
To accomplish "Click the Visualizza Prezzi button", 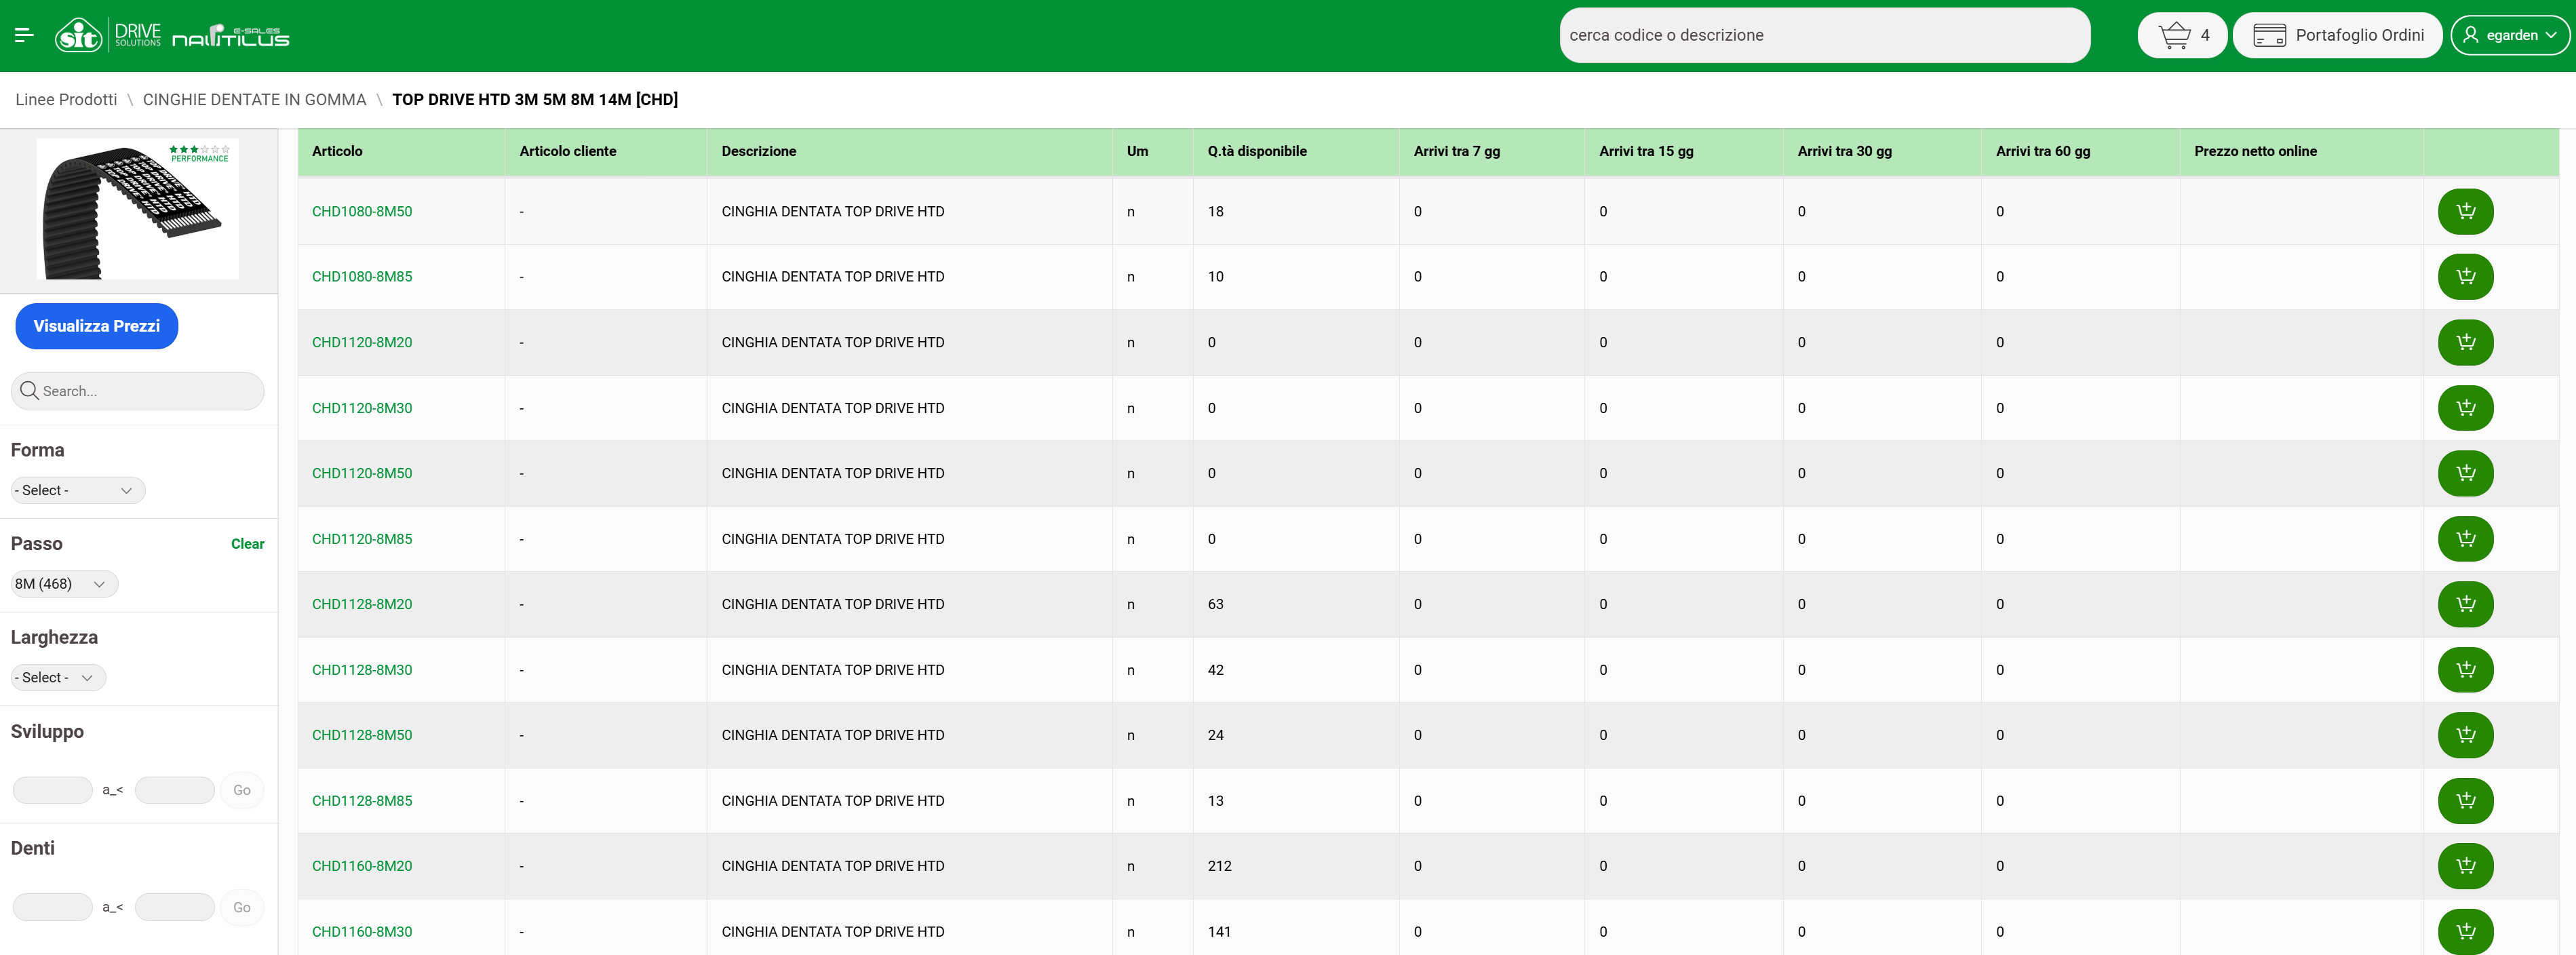I will (96, 326).
